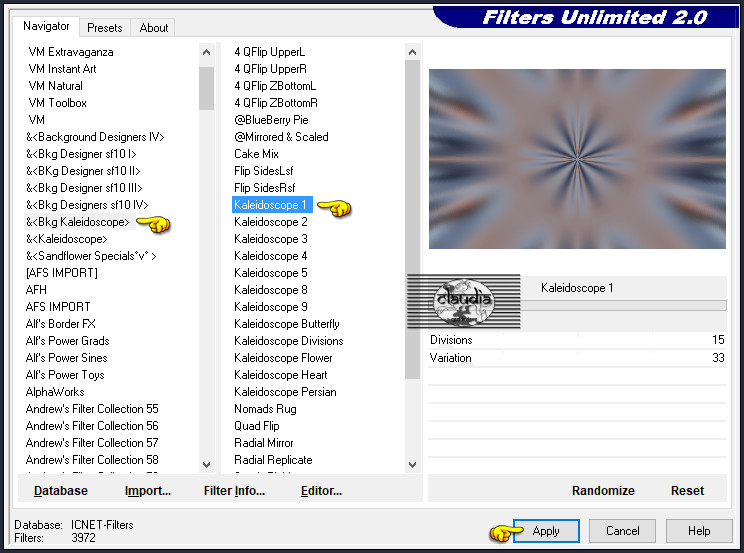Select Alf's Power Sines category

(66, 358)
